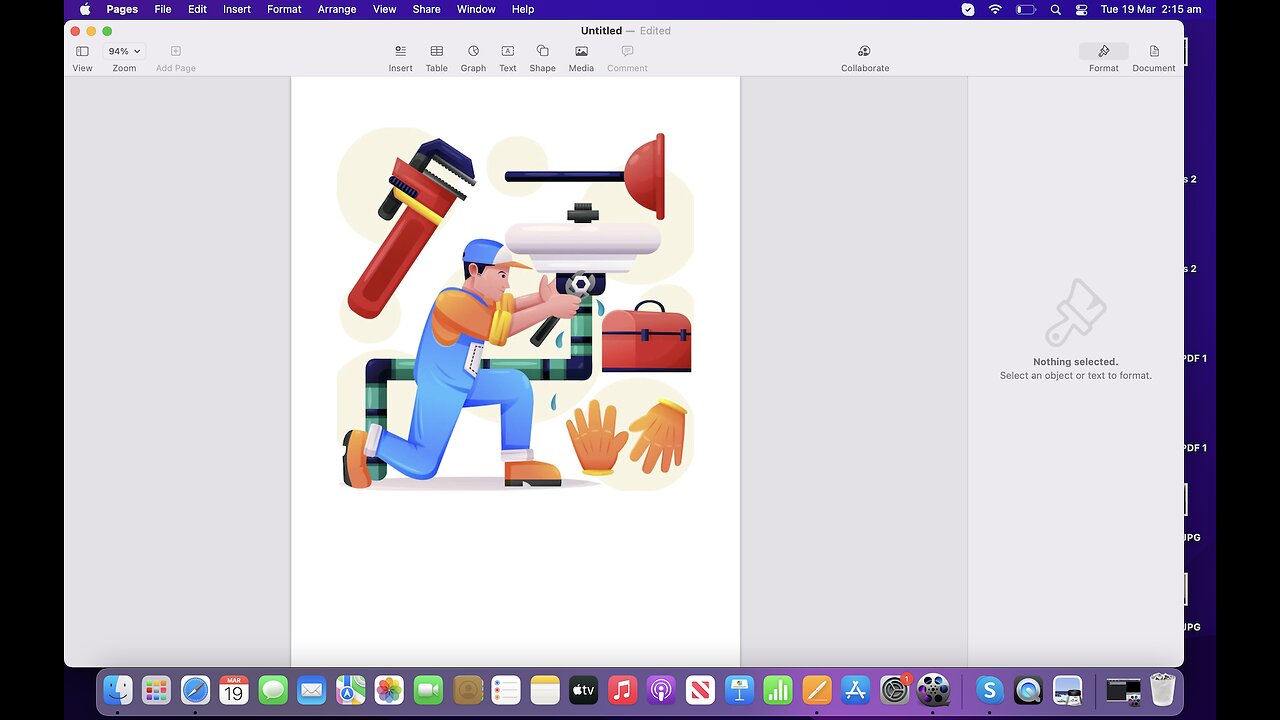
Task: Open Skype in the Dock
Action: point(990,690)
